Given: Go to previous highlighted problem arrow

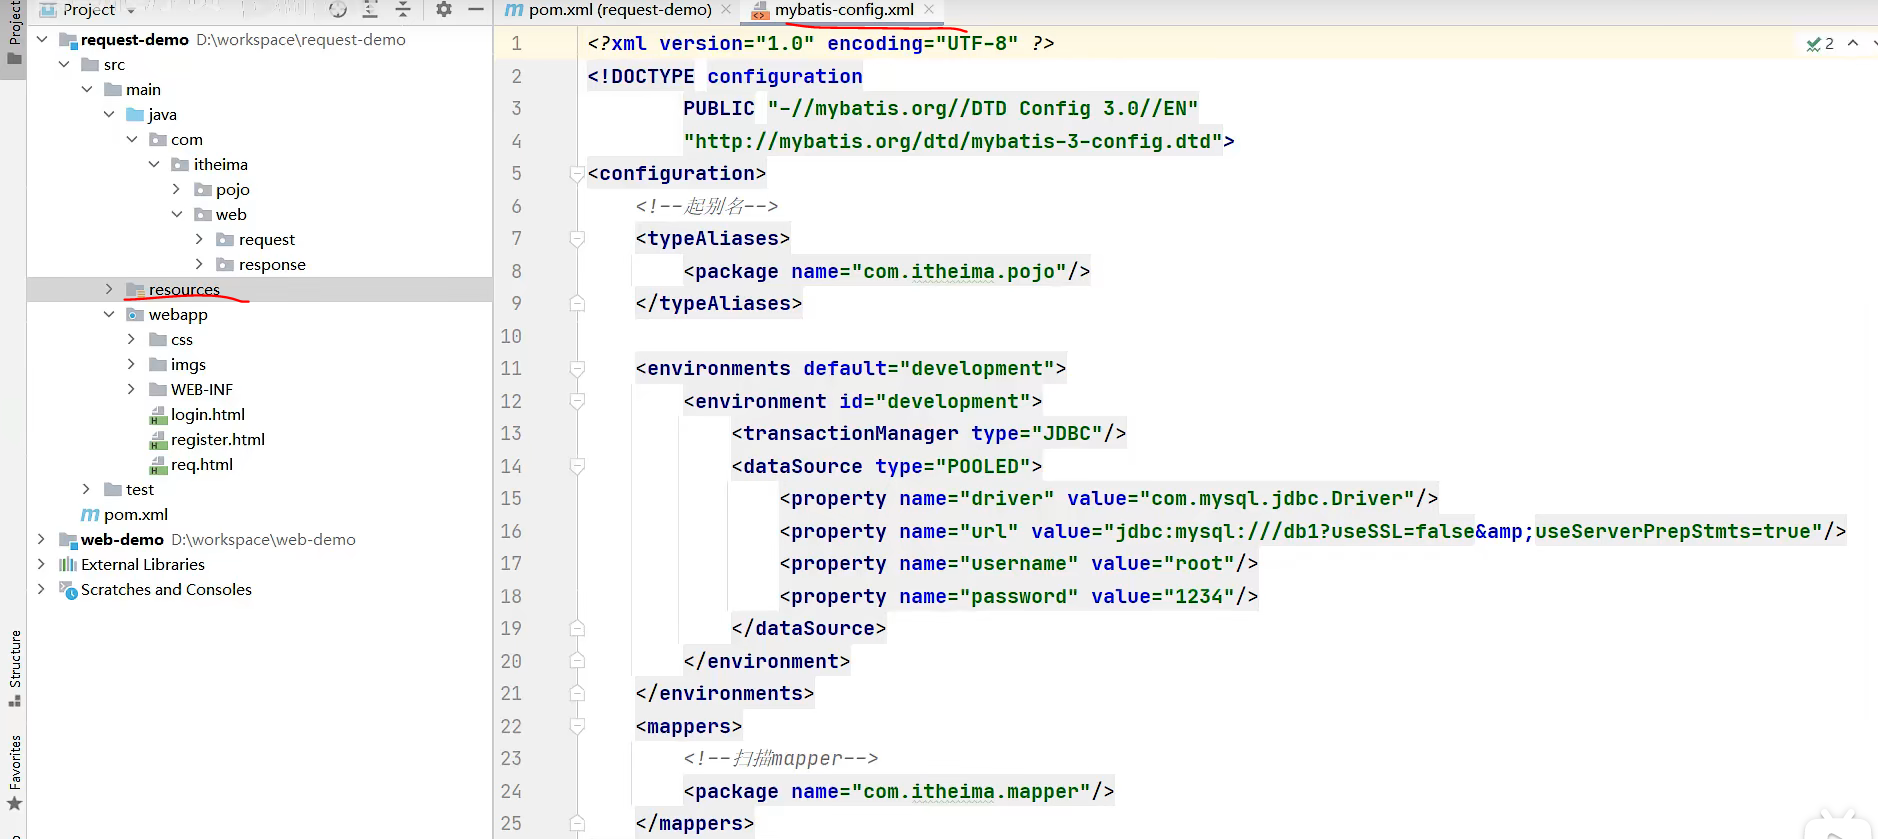Looking at the screenshot, I should click(1853, 43).
